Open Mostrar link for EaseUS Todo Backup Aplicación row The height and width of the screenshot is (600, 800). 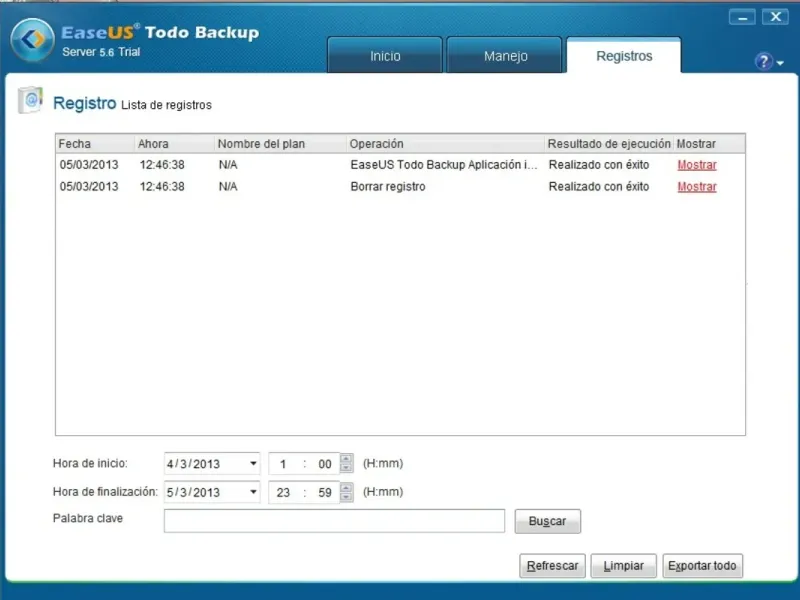pyautogui.click(x=697, y=165)
